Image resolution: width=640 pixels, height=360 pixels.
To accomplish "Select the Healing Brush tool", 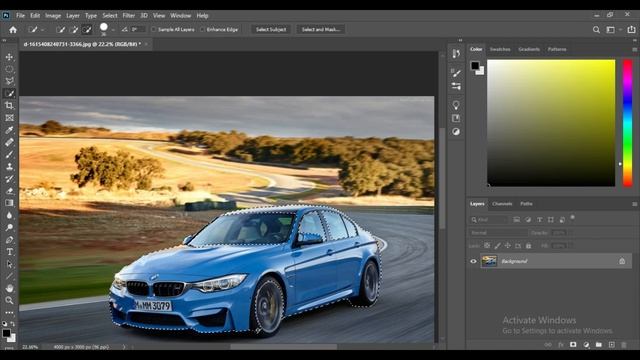I will tap(9, 142).
